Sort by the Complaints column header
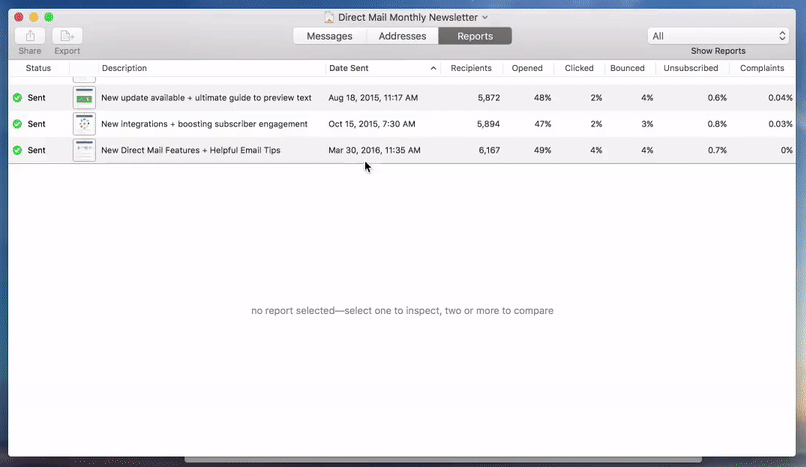806x467 pixels. coord(762,68)
